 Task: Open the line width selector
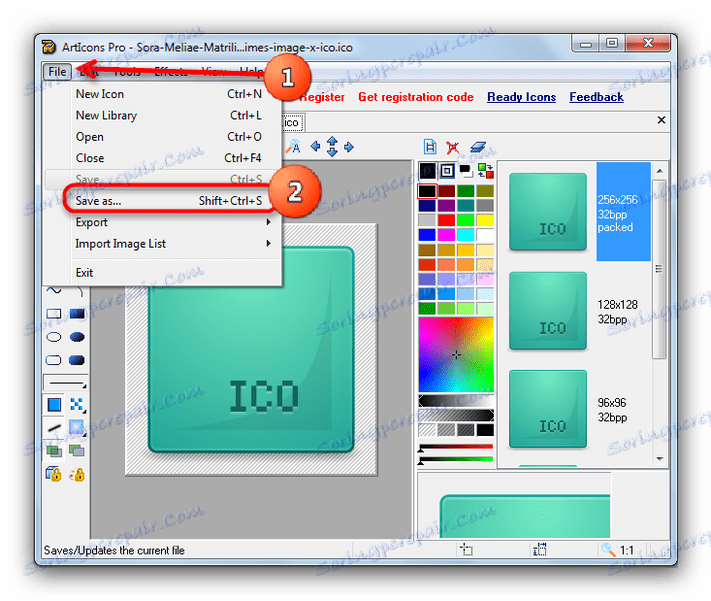pos(66,383)
